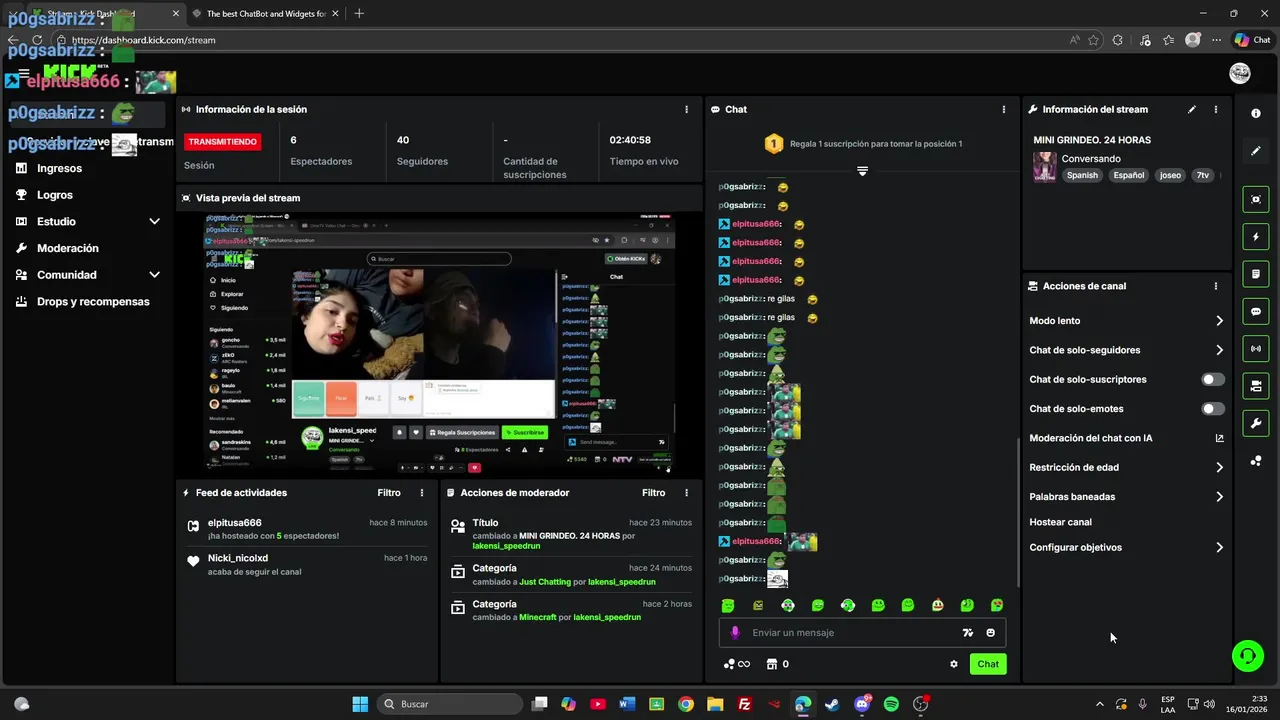The image size is (1280, 720).
Task: Open FileZilla from the taskbar
Action: coord(744,704)
